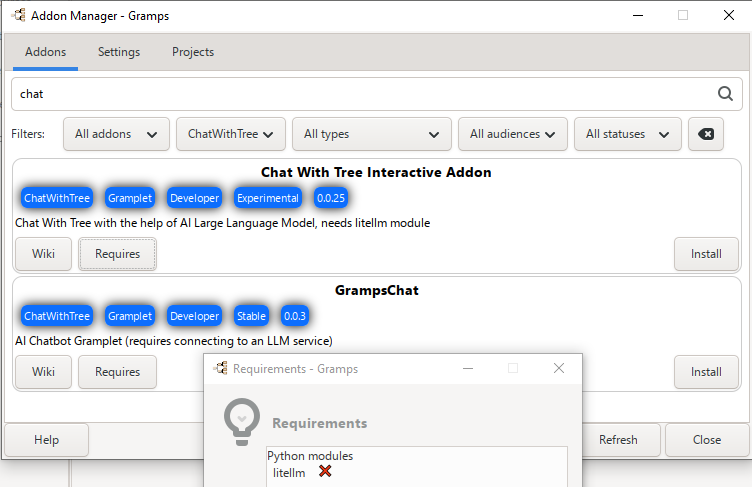Viewport: 752px width, 487px height.
Task: Open the All types filter dropdown
Action: (x=372, y=134)
